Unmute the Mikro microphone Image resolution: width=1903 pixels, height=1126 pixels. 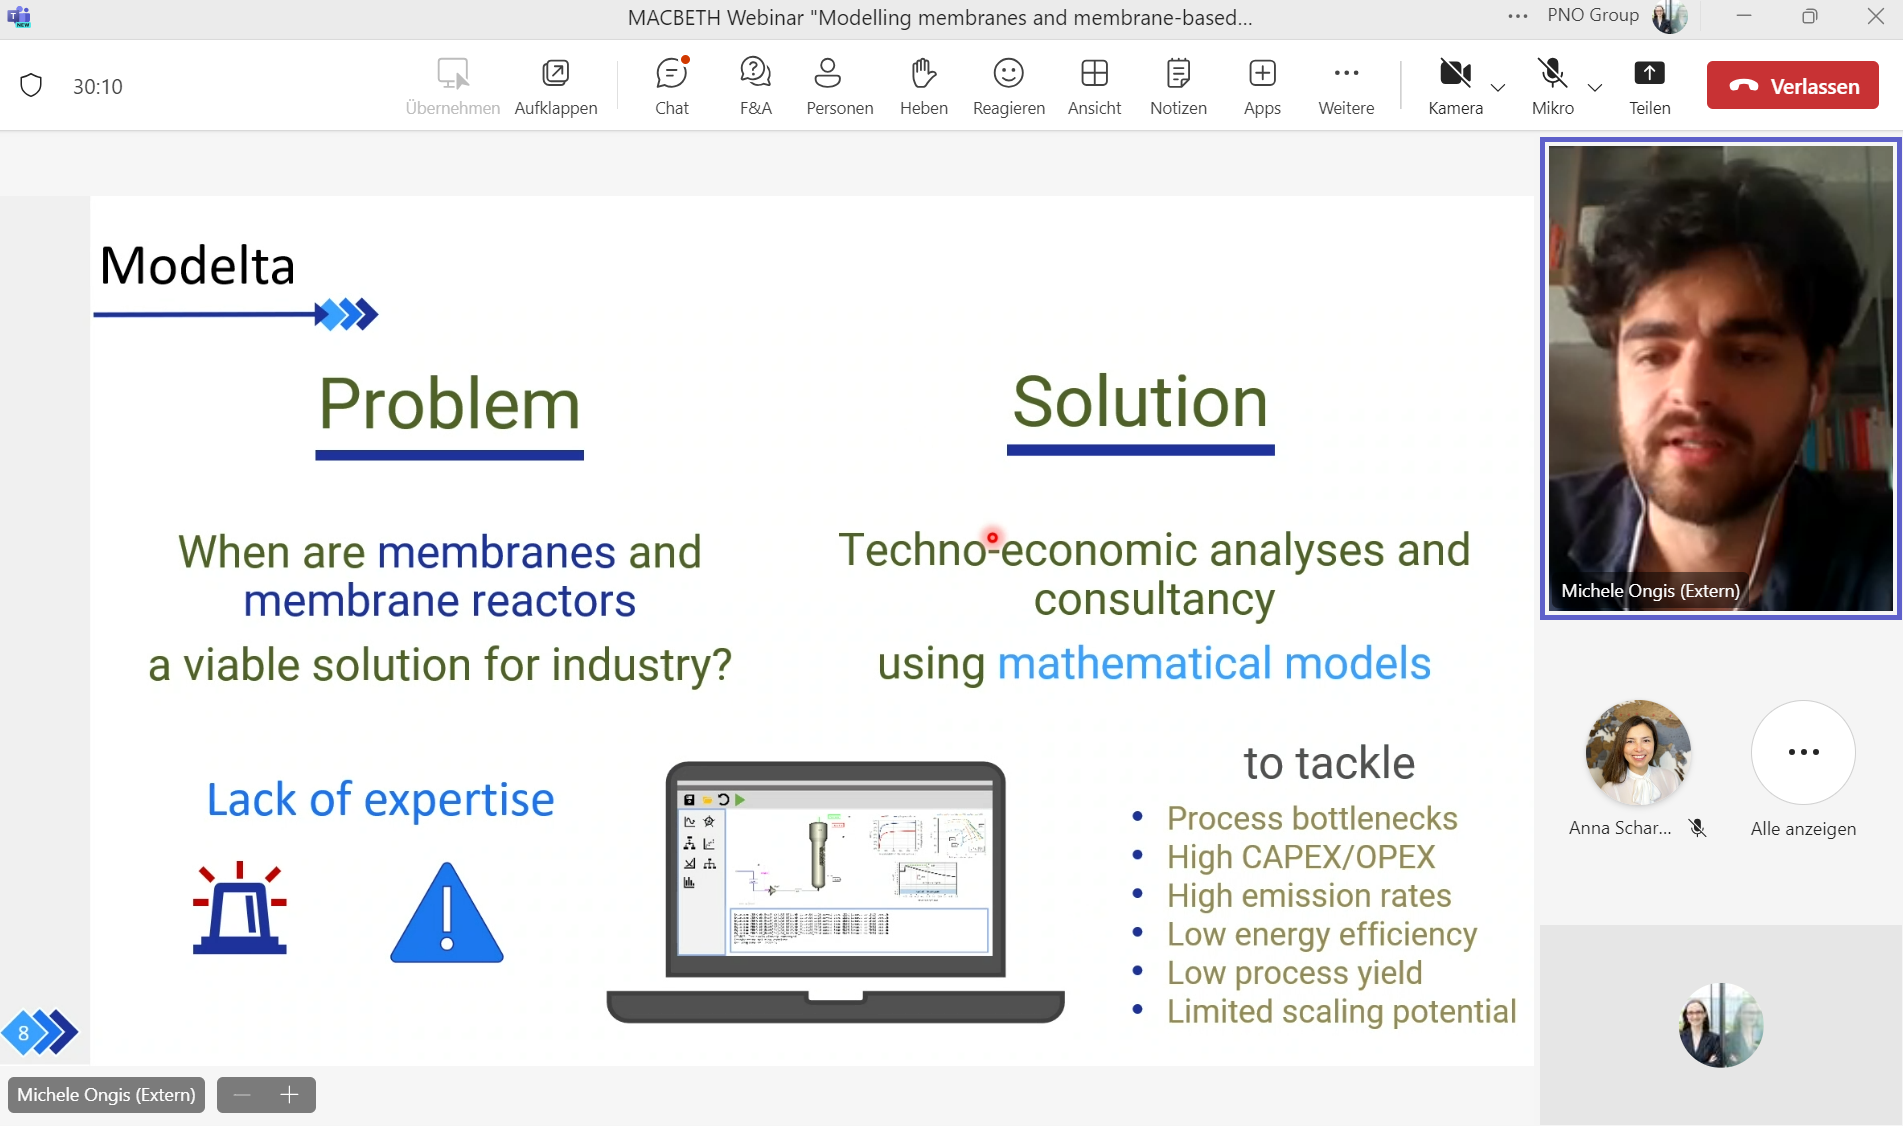pyautogui.click(x=1552, y=86)
